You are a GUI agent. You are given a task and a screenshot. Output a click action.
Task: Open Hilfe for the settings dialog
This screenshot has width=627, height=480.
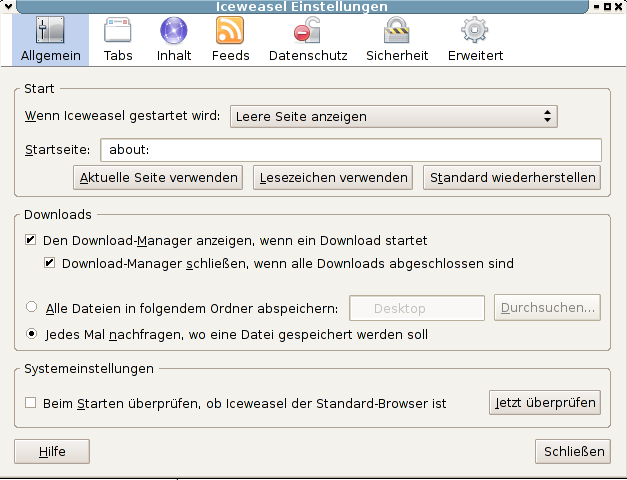tap(52, 451)
